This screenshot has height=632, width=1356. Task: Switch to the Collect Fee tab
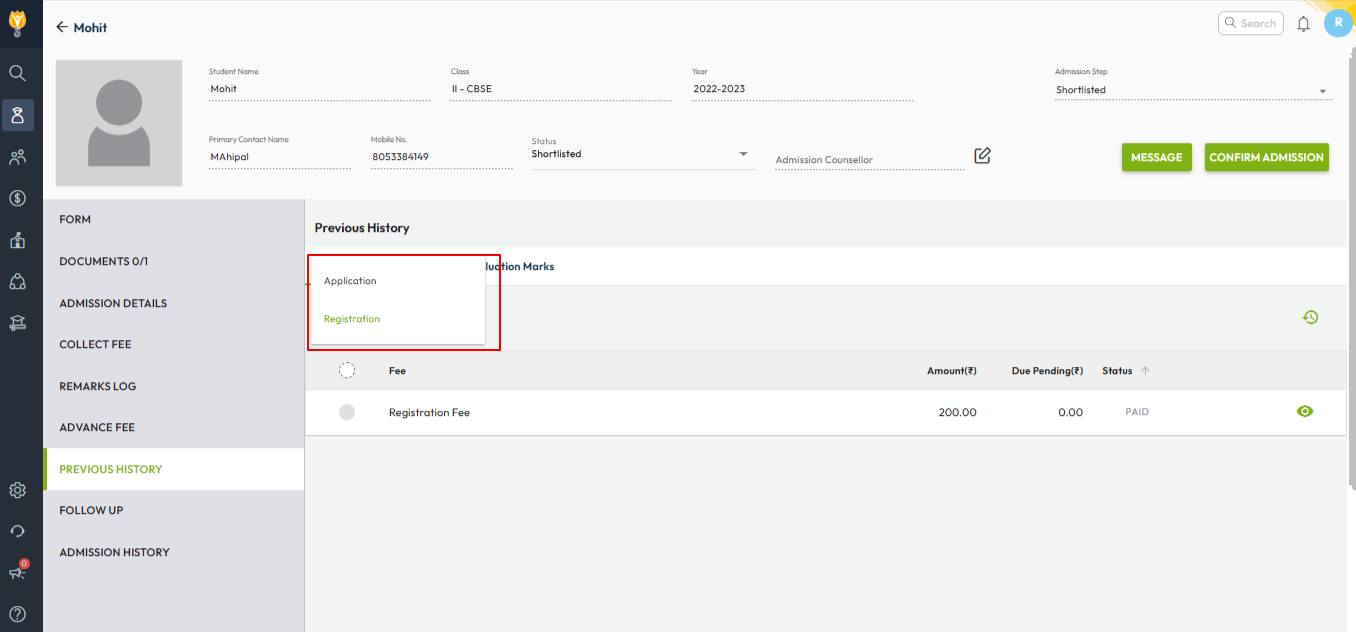(x=95, y=344)
